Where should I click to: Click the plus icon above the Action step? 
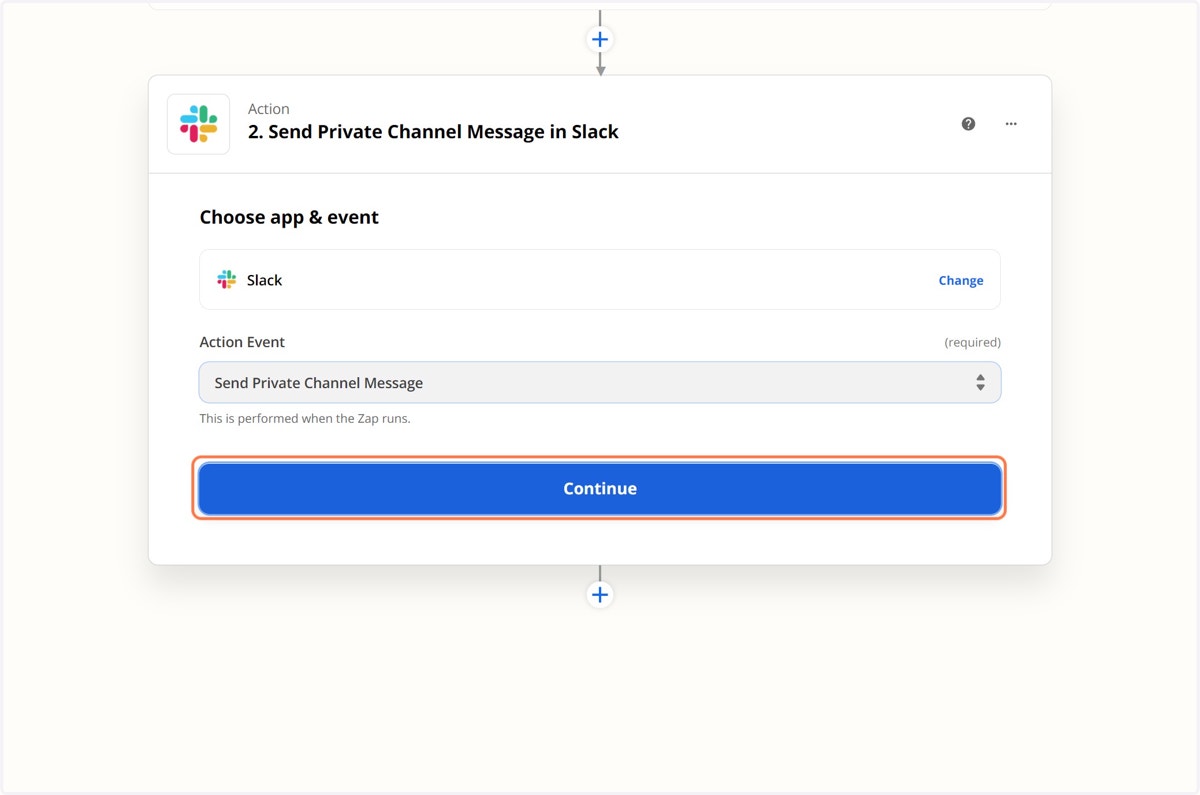pyautogui.click(x=600, y=40)
